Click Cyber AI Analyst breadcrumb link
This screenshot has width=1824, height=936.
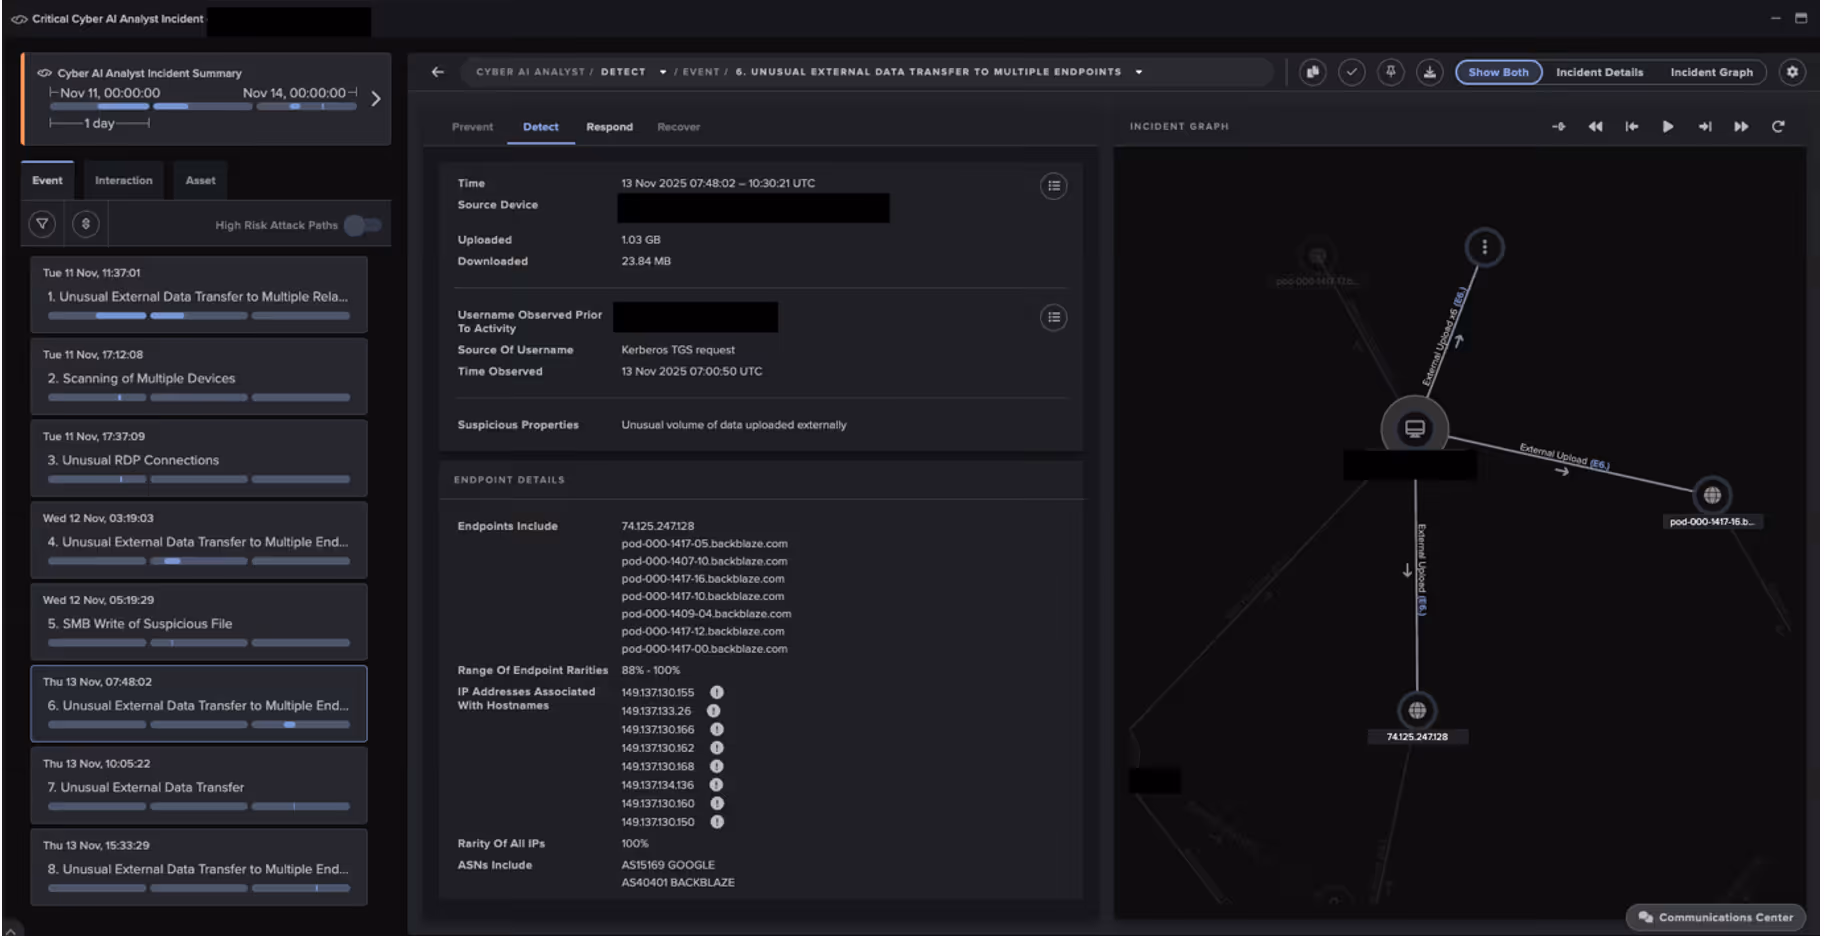click(530, 72)
